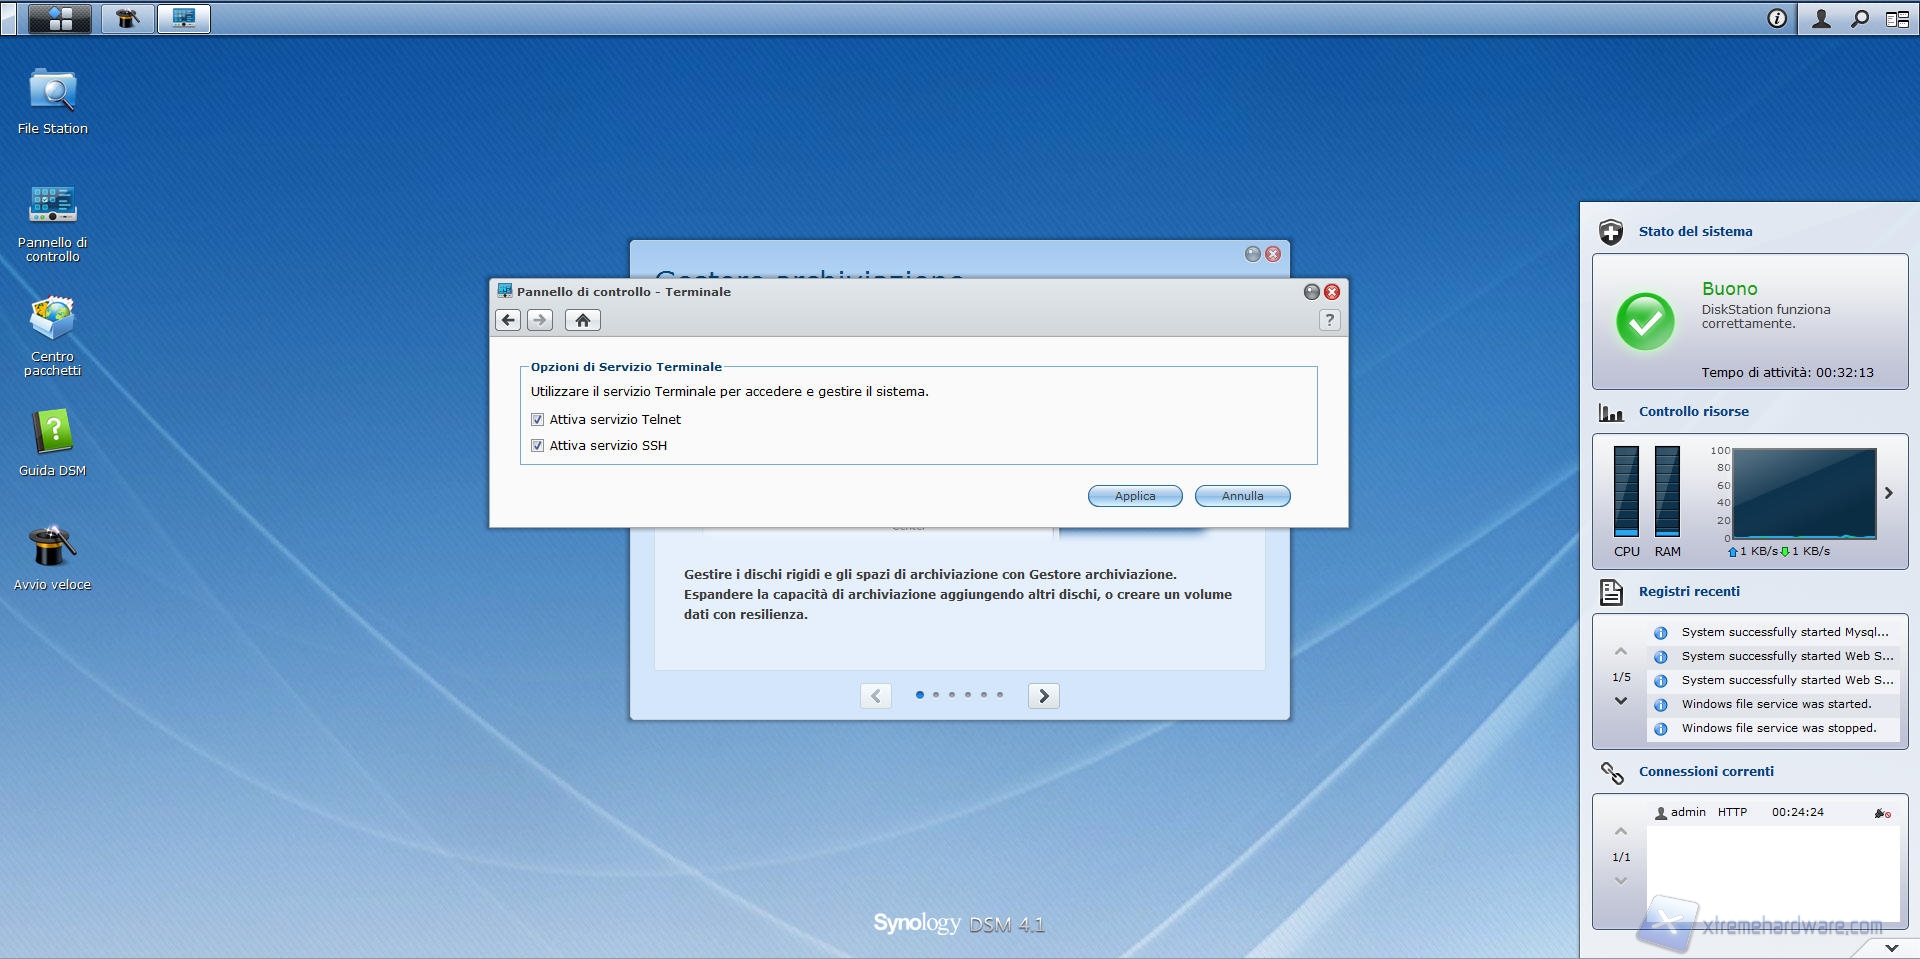Click the Applica button
Viewport: 1920px width, 959px height.
tap(1134, 496)
